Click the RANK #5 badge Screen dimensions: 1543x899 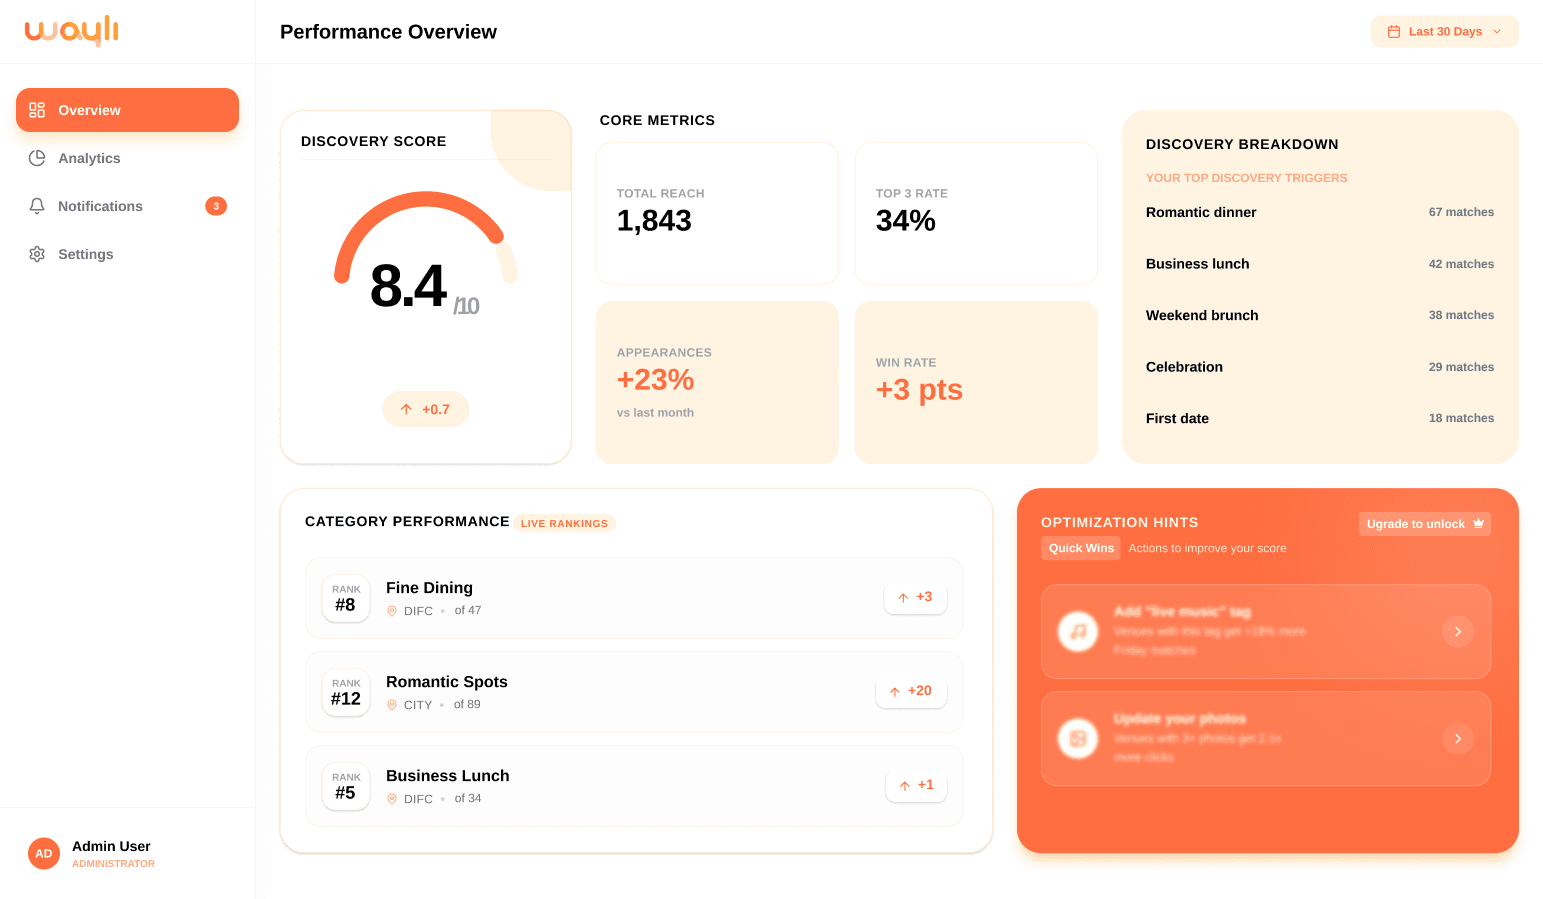coord(346,786)
